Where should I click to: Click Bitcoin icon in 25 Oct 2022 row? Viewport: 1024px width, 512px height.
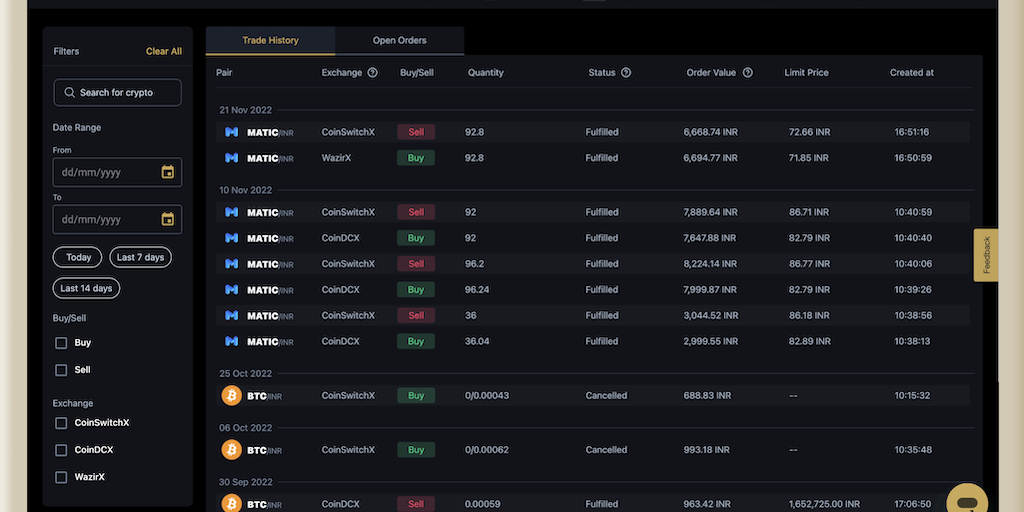[231, 396]
